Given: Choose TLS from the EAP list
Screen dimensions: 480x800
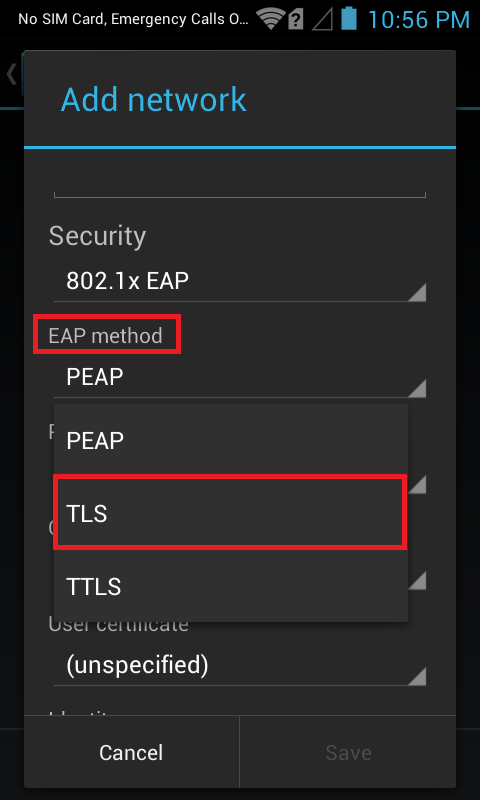Looking at the screenshot, I should point(231,513).
